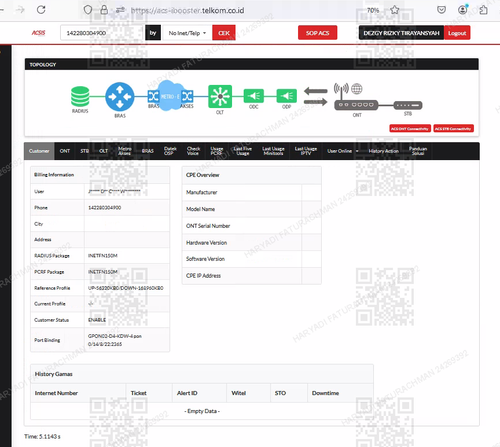Image resolution: width=500 pixels, height=447 pixels.
Task: Click the ODC splitter icon
Action: [x=254, y=96]
